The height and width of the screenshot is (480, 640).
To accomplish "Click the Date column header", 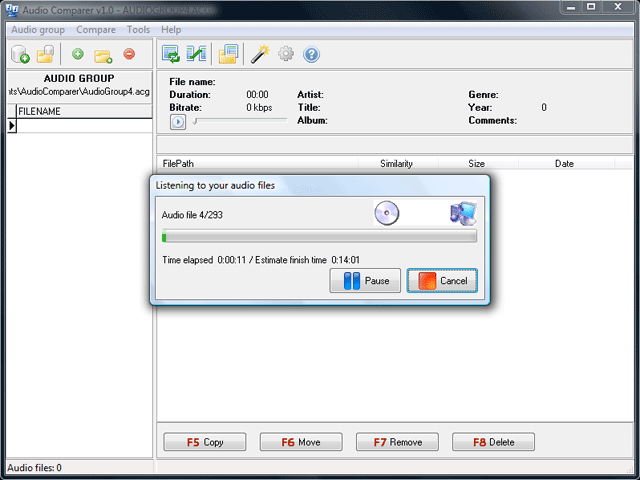I will [x=566, y=164].
